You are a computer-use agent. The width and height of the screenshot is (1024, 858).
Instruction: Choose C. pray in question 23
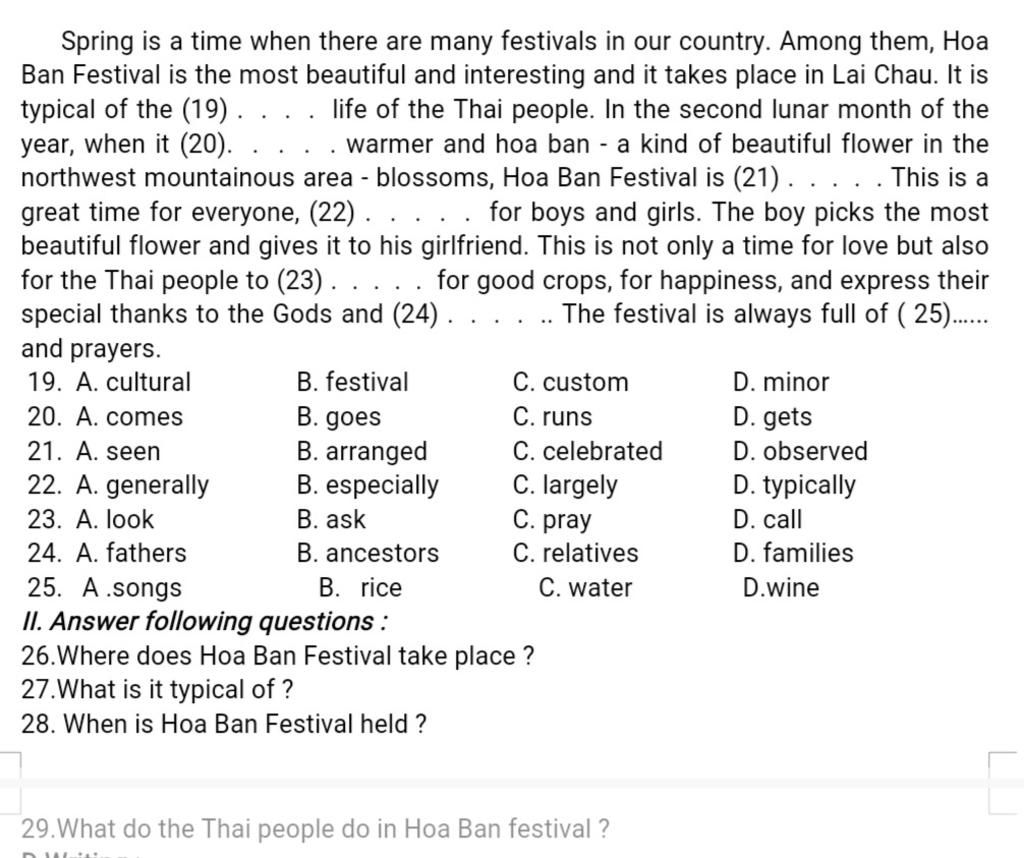552,520
